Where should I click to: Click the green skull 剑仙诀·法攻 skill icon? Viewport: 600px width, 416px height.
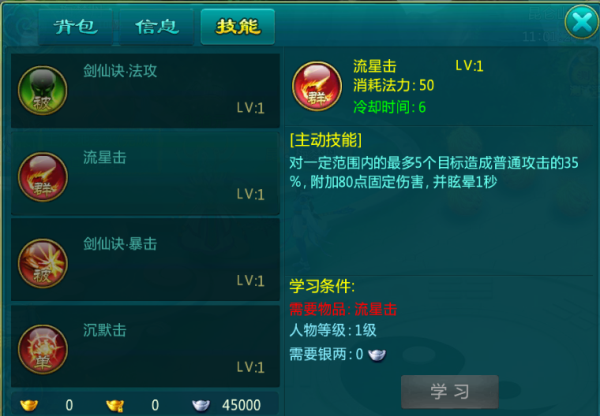point(42,90)
